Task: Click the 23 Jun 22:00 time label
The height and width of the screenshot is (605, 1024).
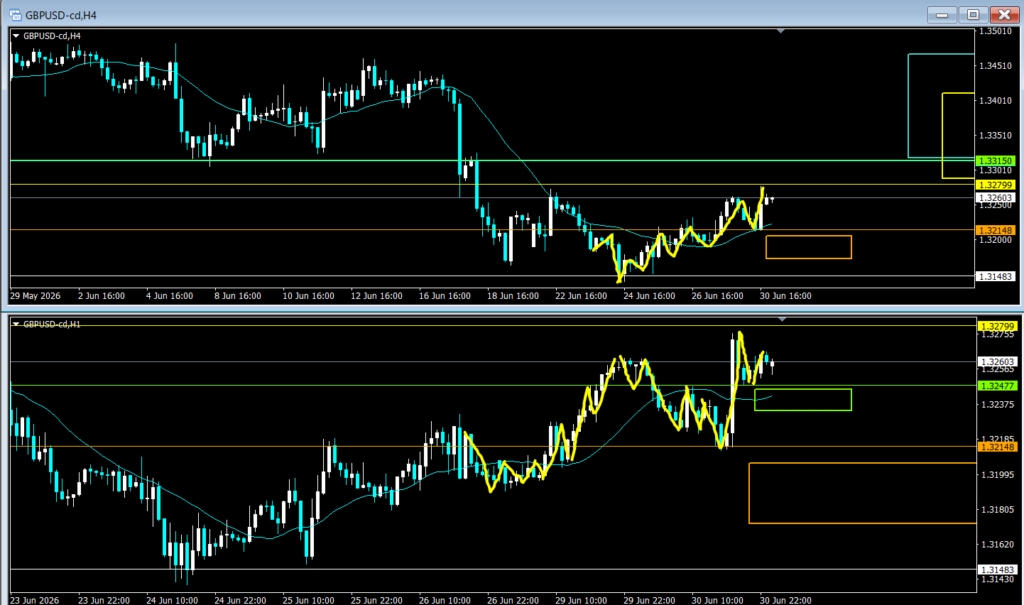Action: coord(104,600)
